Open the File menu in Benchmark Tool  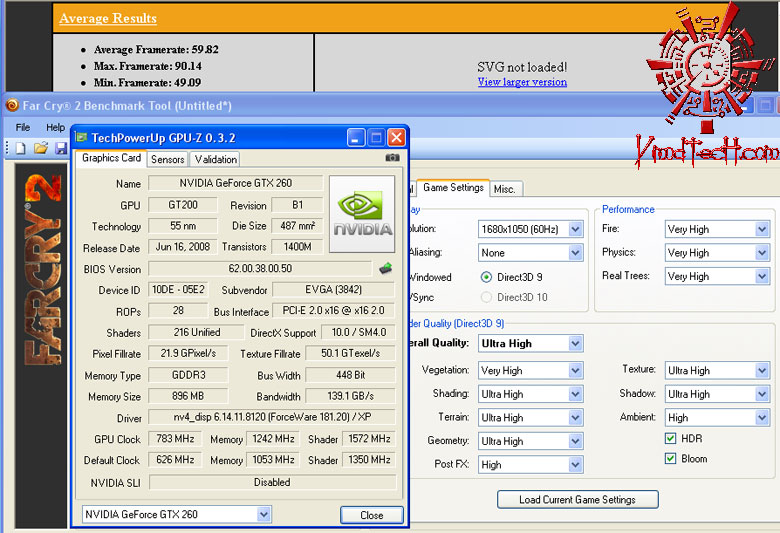point(23,127)
